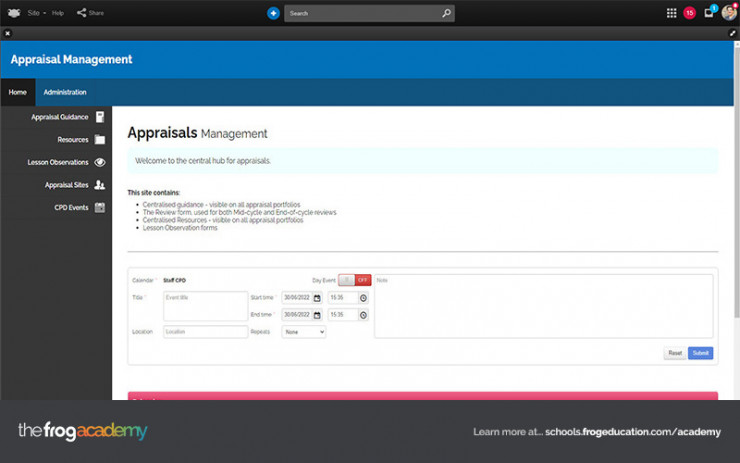Click the Resources folder icon
Screen dimensions: 740x463
(x=100, y=140)
